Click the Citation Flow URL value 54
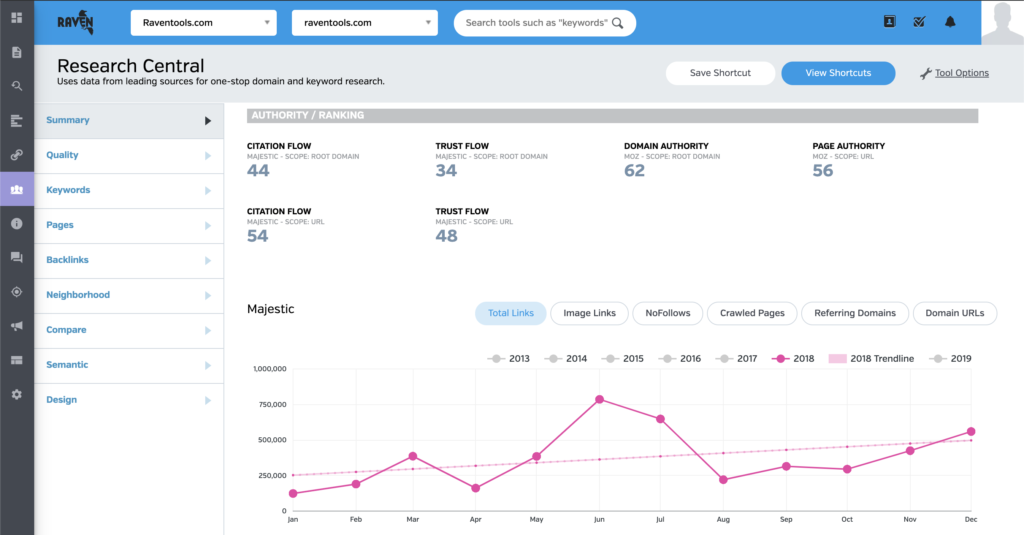The width and height of the screenshot is (1024, 535). (257, 236)
